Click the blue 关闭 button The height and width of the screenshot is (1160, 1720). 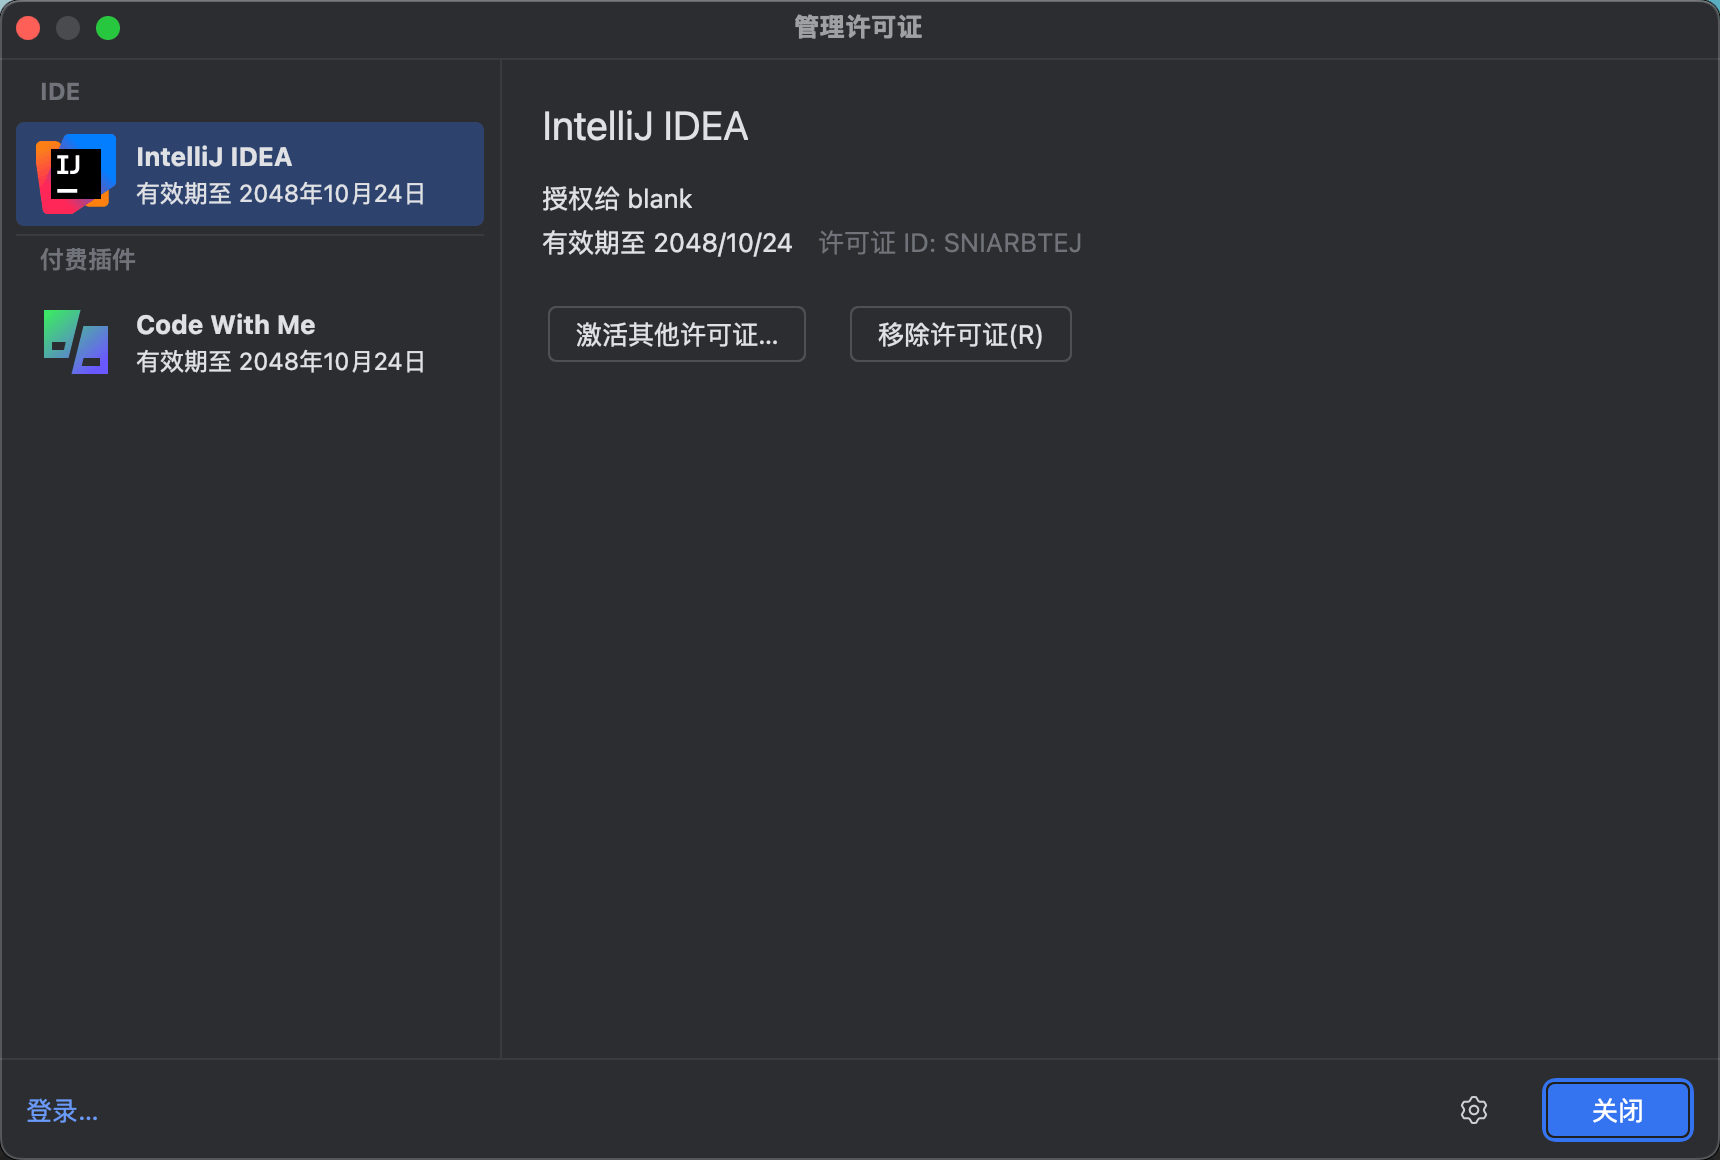[1617, 1110]
